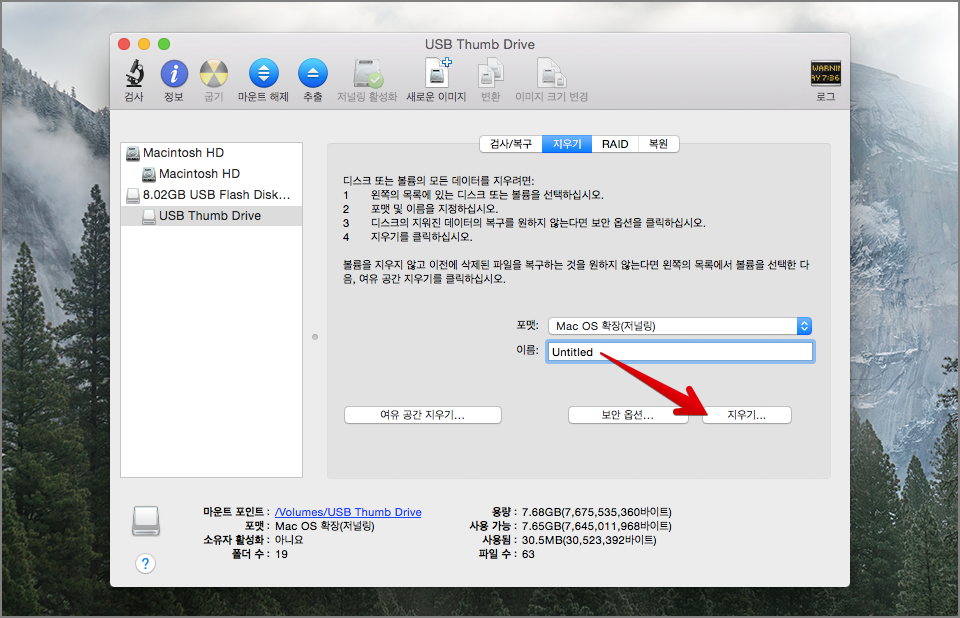Click the red close window button
The height and width of the screenshot is (618, 960).
coord(124,44)
